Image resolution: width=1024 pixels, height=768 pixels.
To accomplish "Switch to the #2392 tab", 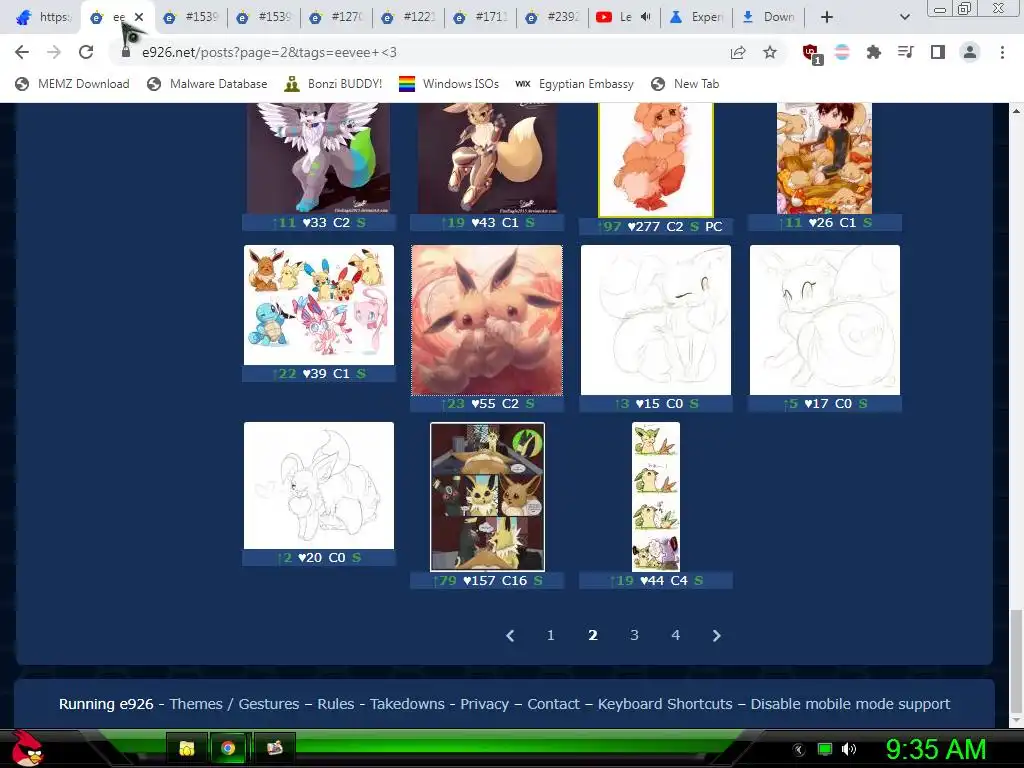I will (x=552, y=17).
